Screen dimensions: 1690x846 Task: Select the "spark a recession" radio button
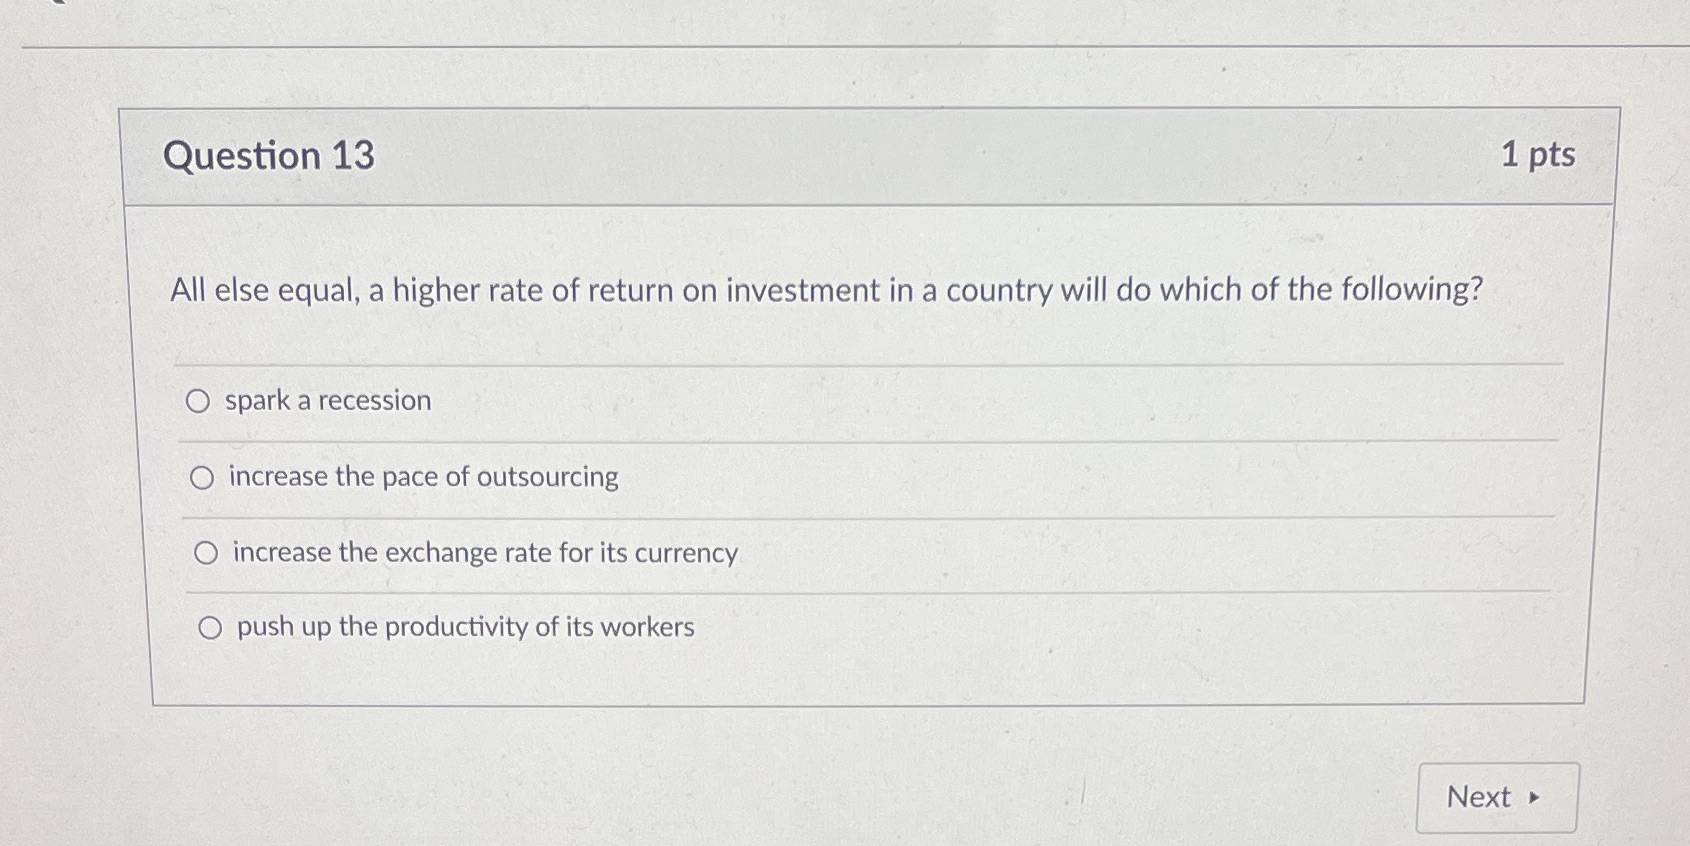(x=201, y=400)
